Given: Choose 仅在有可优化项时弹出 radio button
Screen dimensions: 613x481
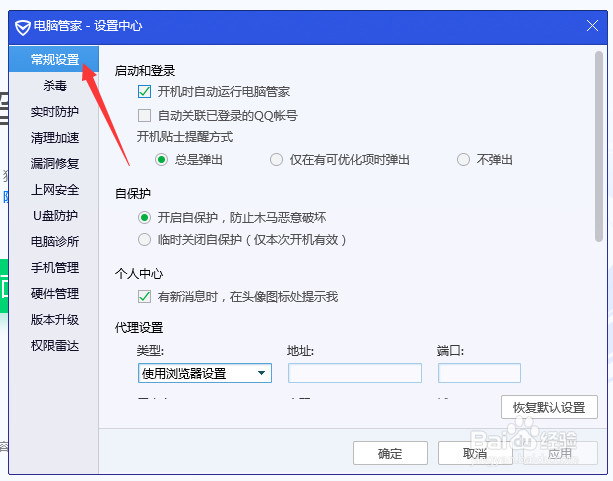Looking at the screenshot, I should click(x=276, y=160).
